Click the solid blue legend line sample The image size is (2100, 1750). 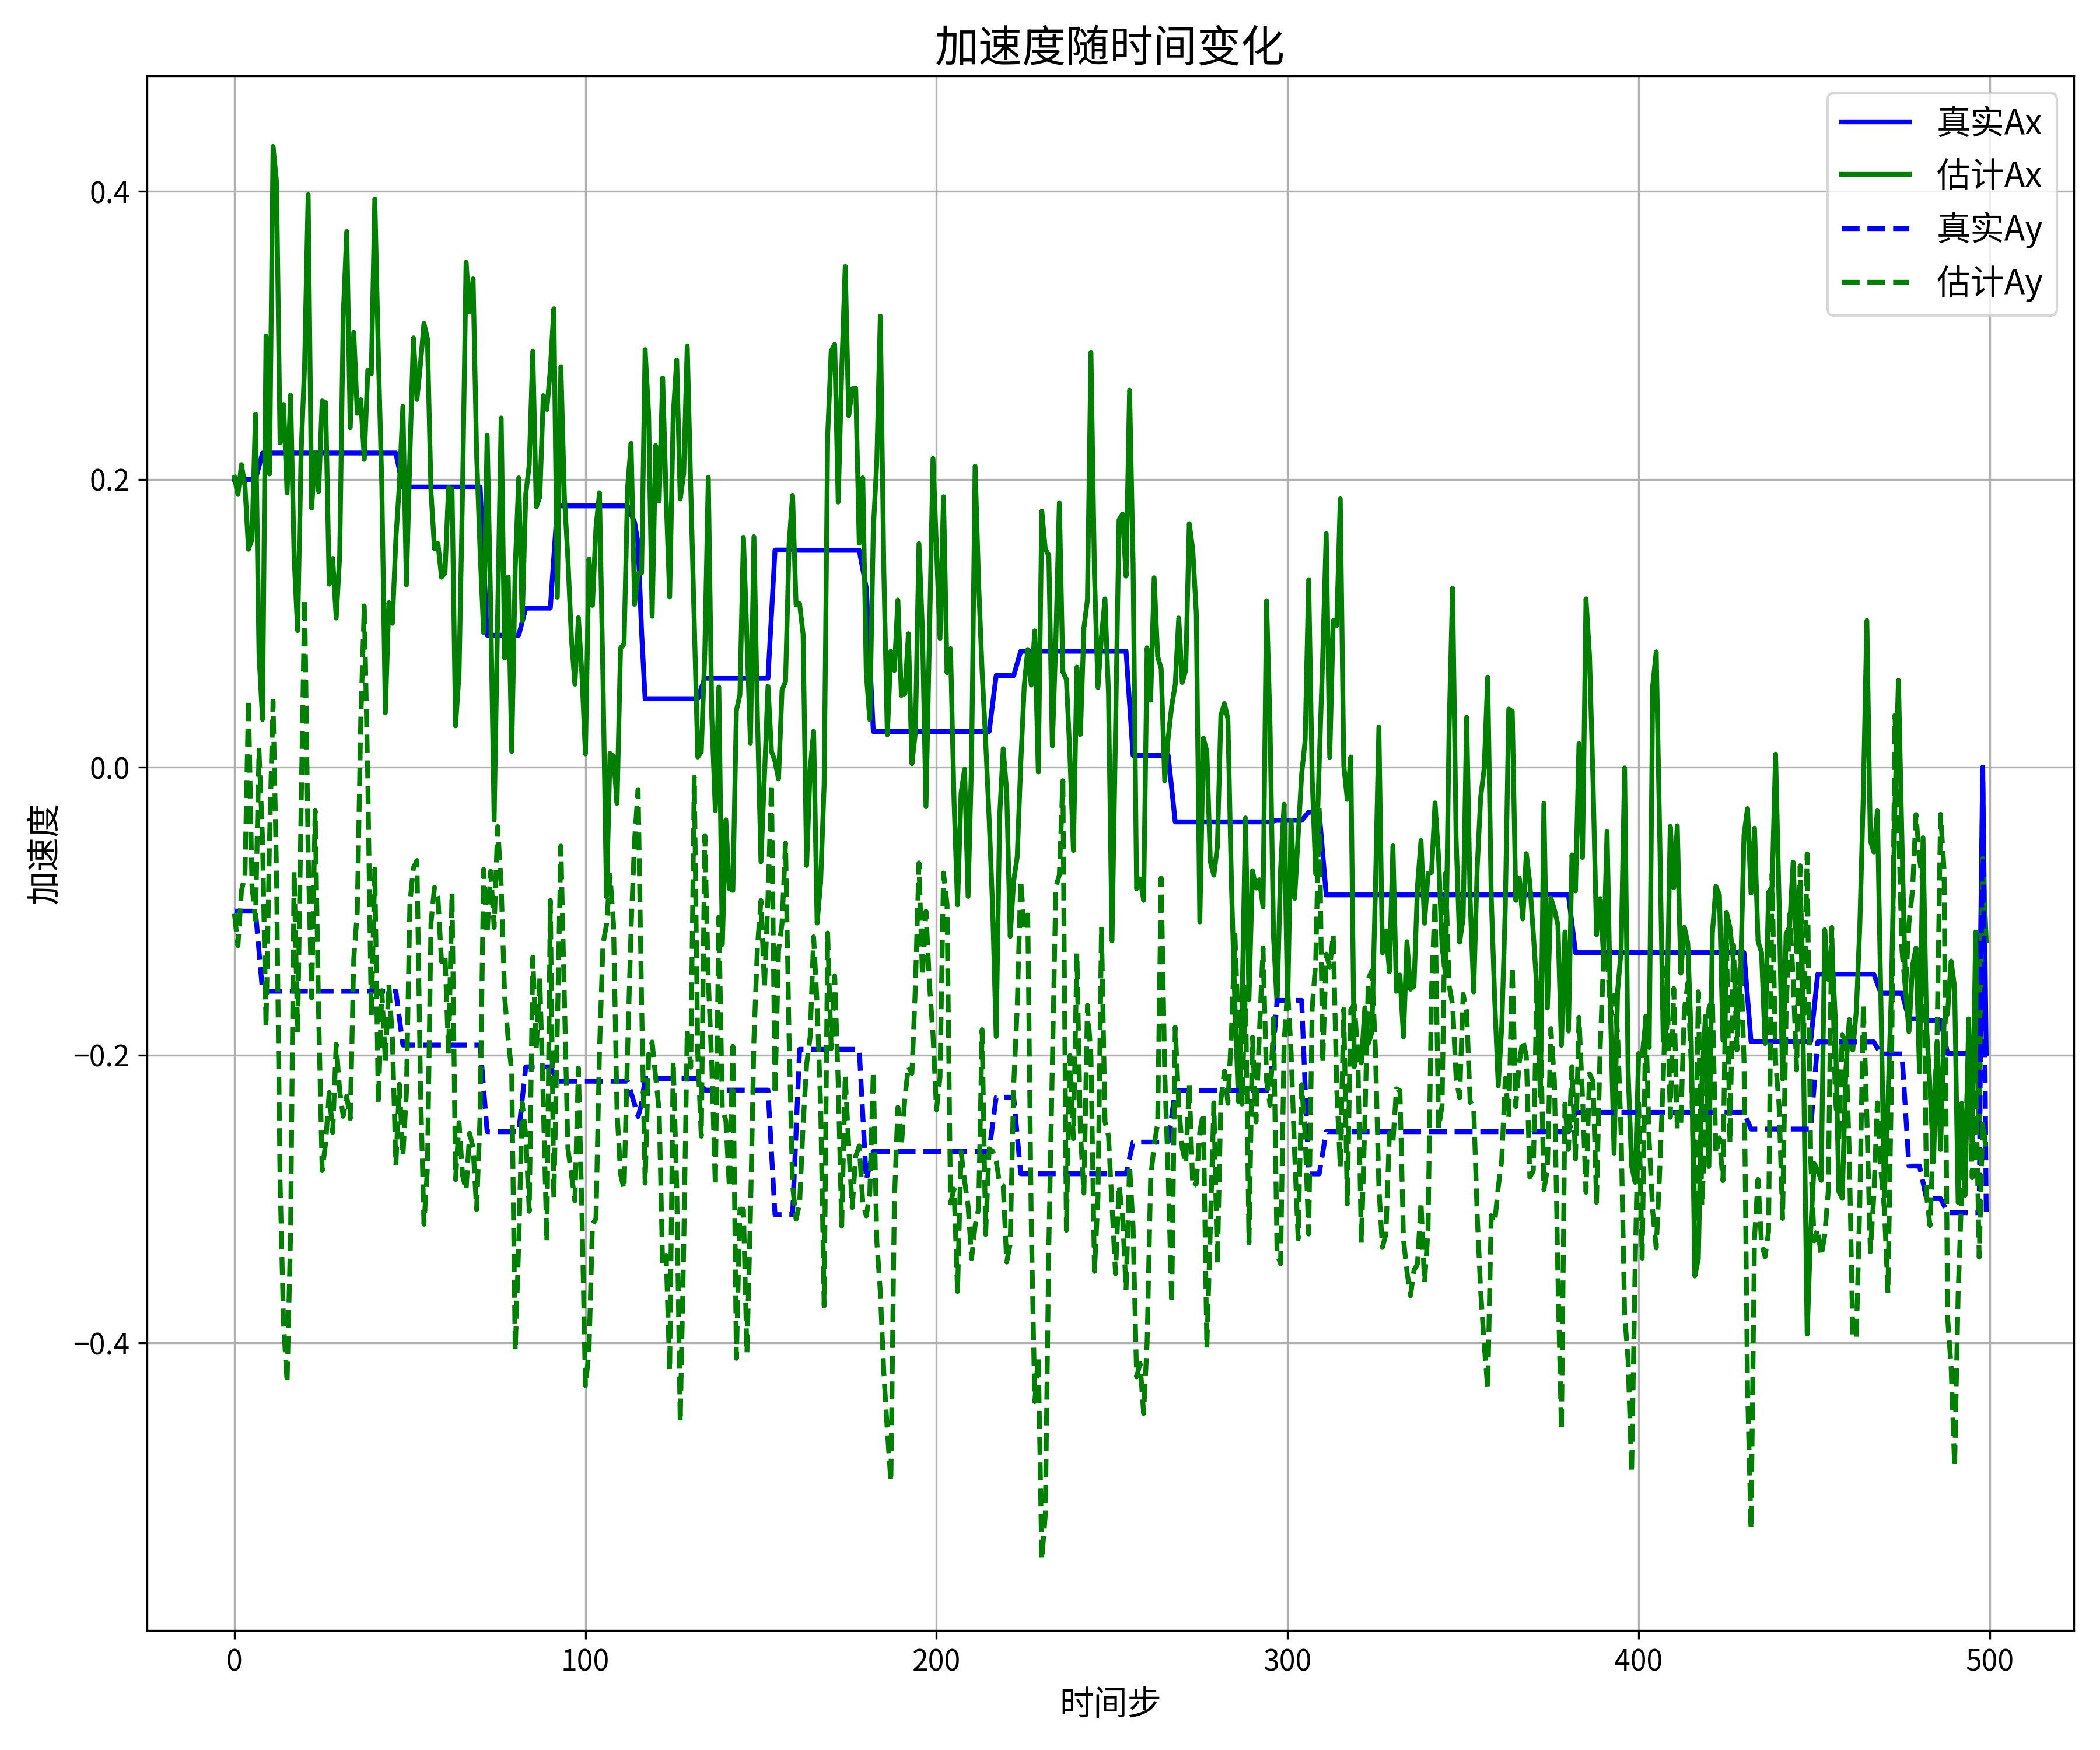click(x=1875, y=122)
